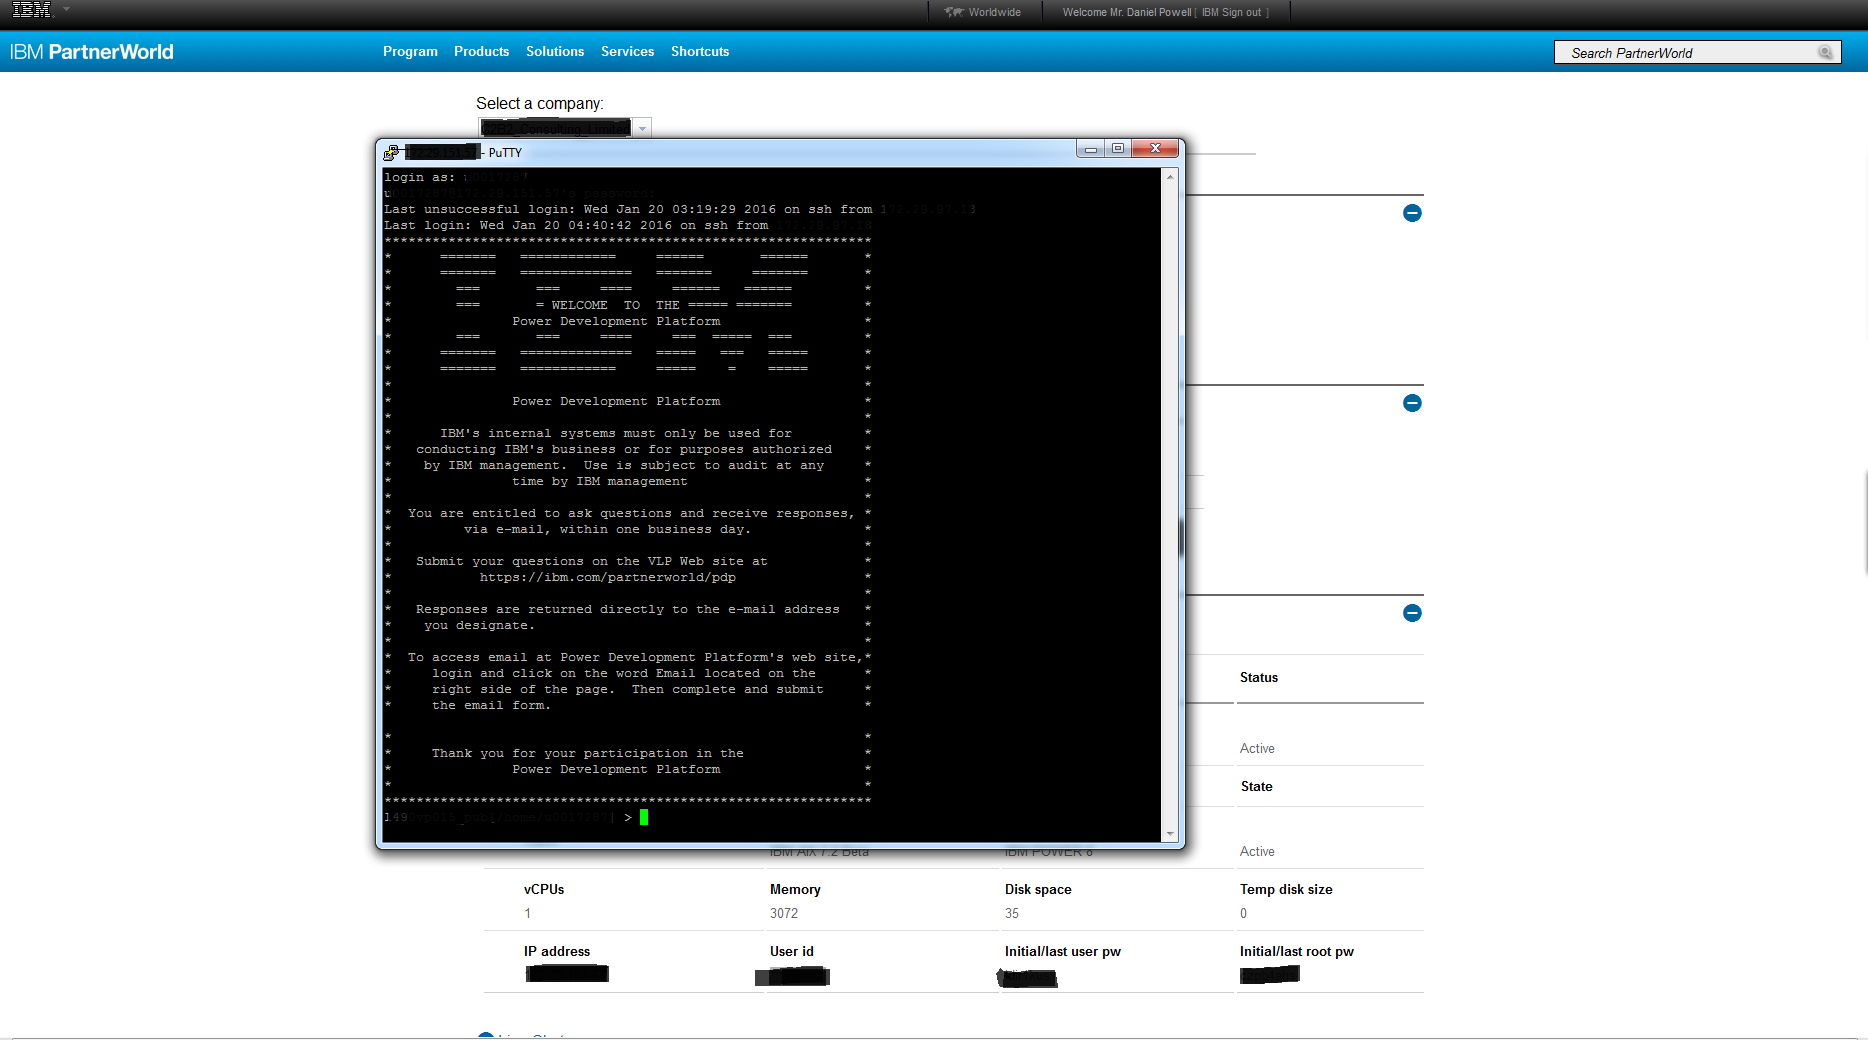Open the Program menu
The image size is (1868, 1040).
pos(410,52)
